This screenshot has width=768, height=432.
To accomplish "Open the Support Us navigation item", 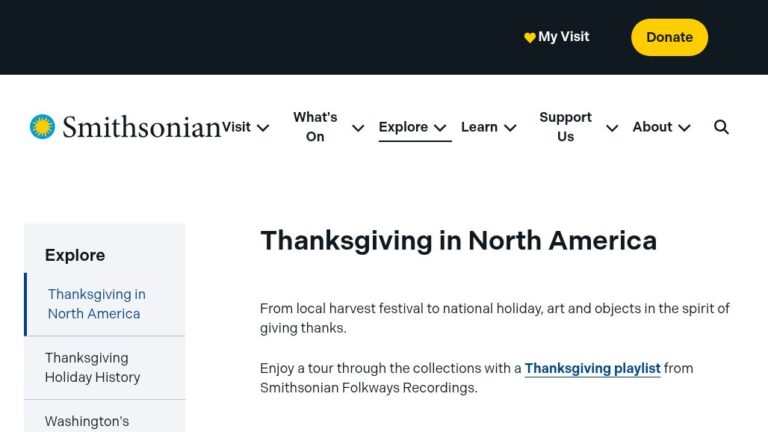I will click(x=565, y=127).
